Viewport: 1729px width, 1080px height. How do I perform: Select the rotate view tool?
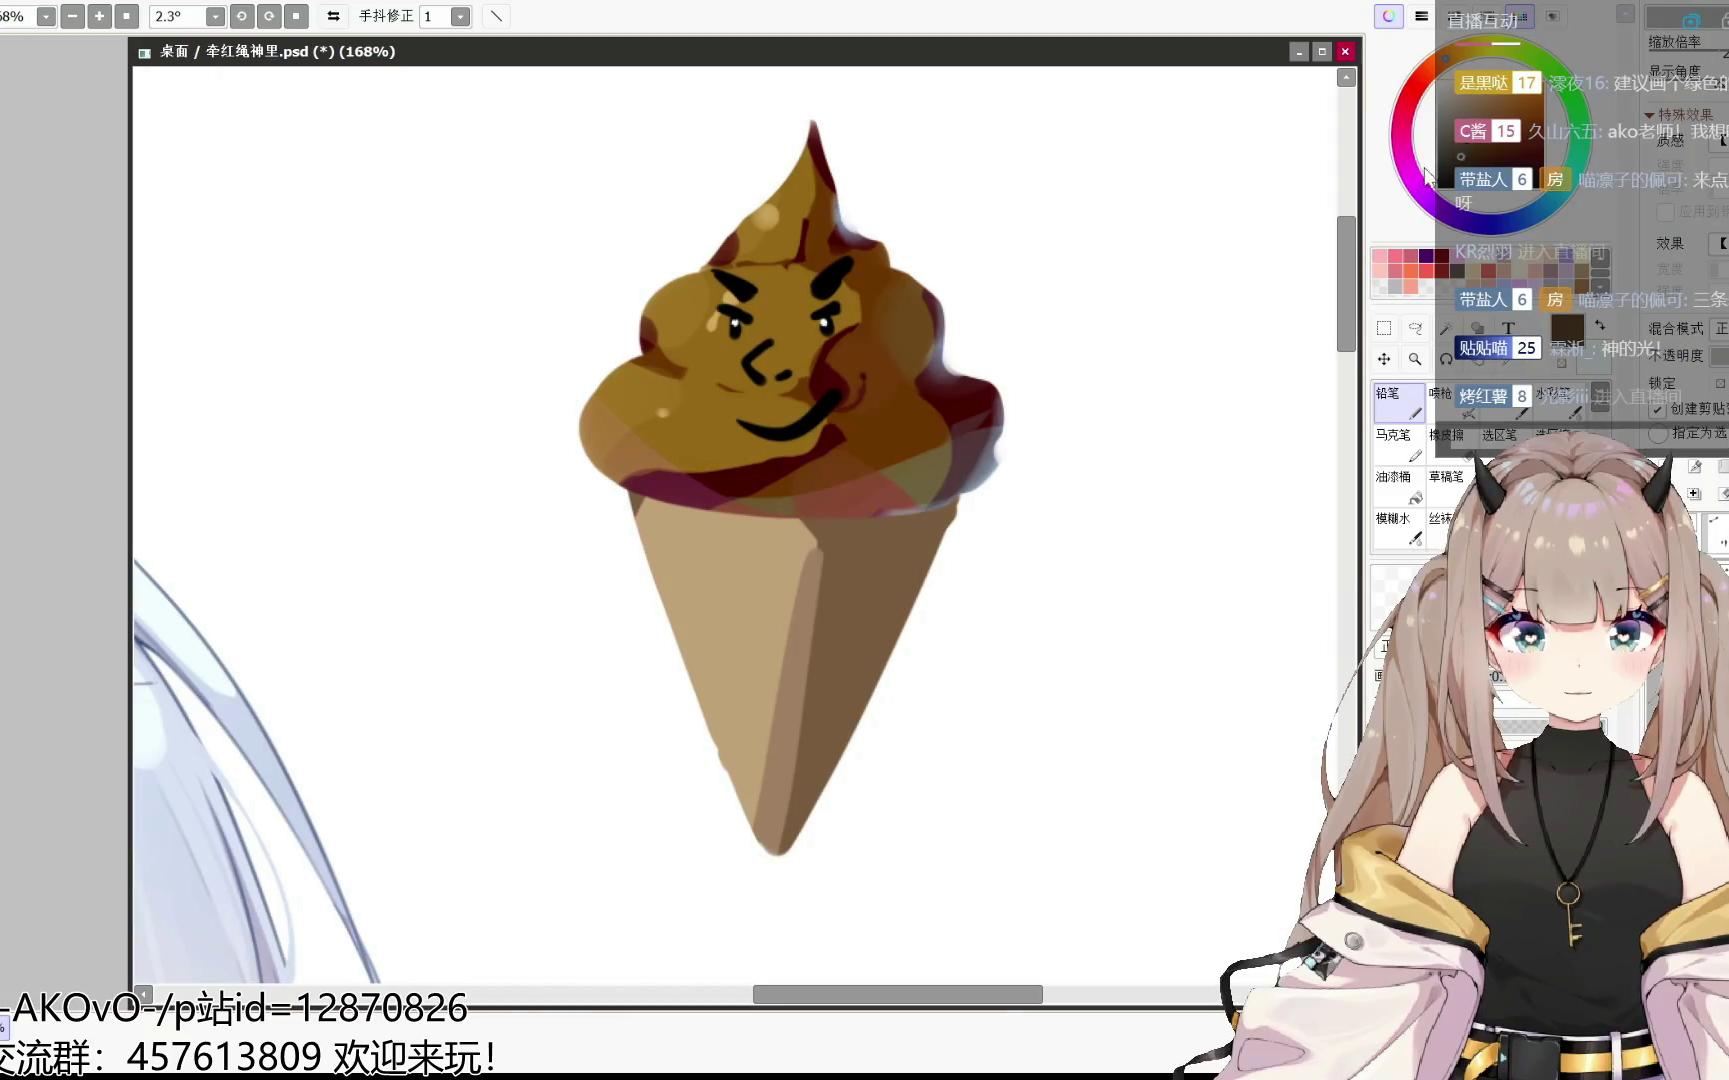click(1446, 359)
